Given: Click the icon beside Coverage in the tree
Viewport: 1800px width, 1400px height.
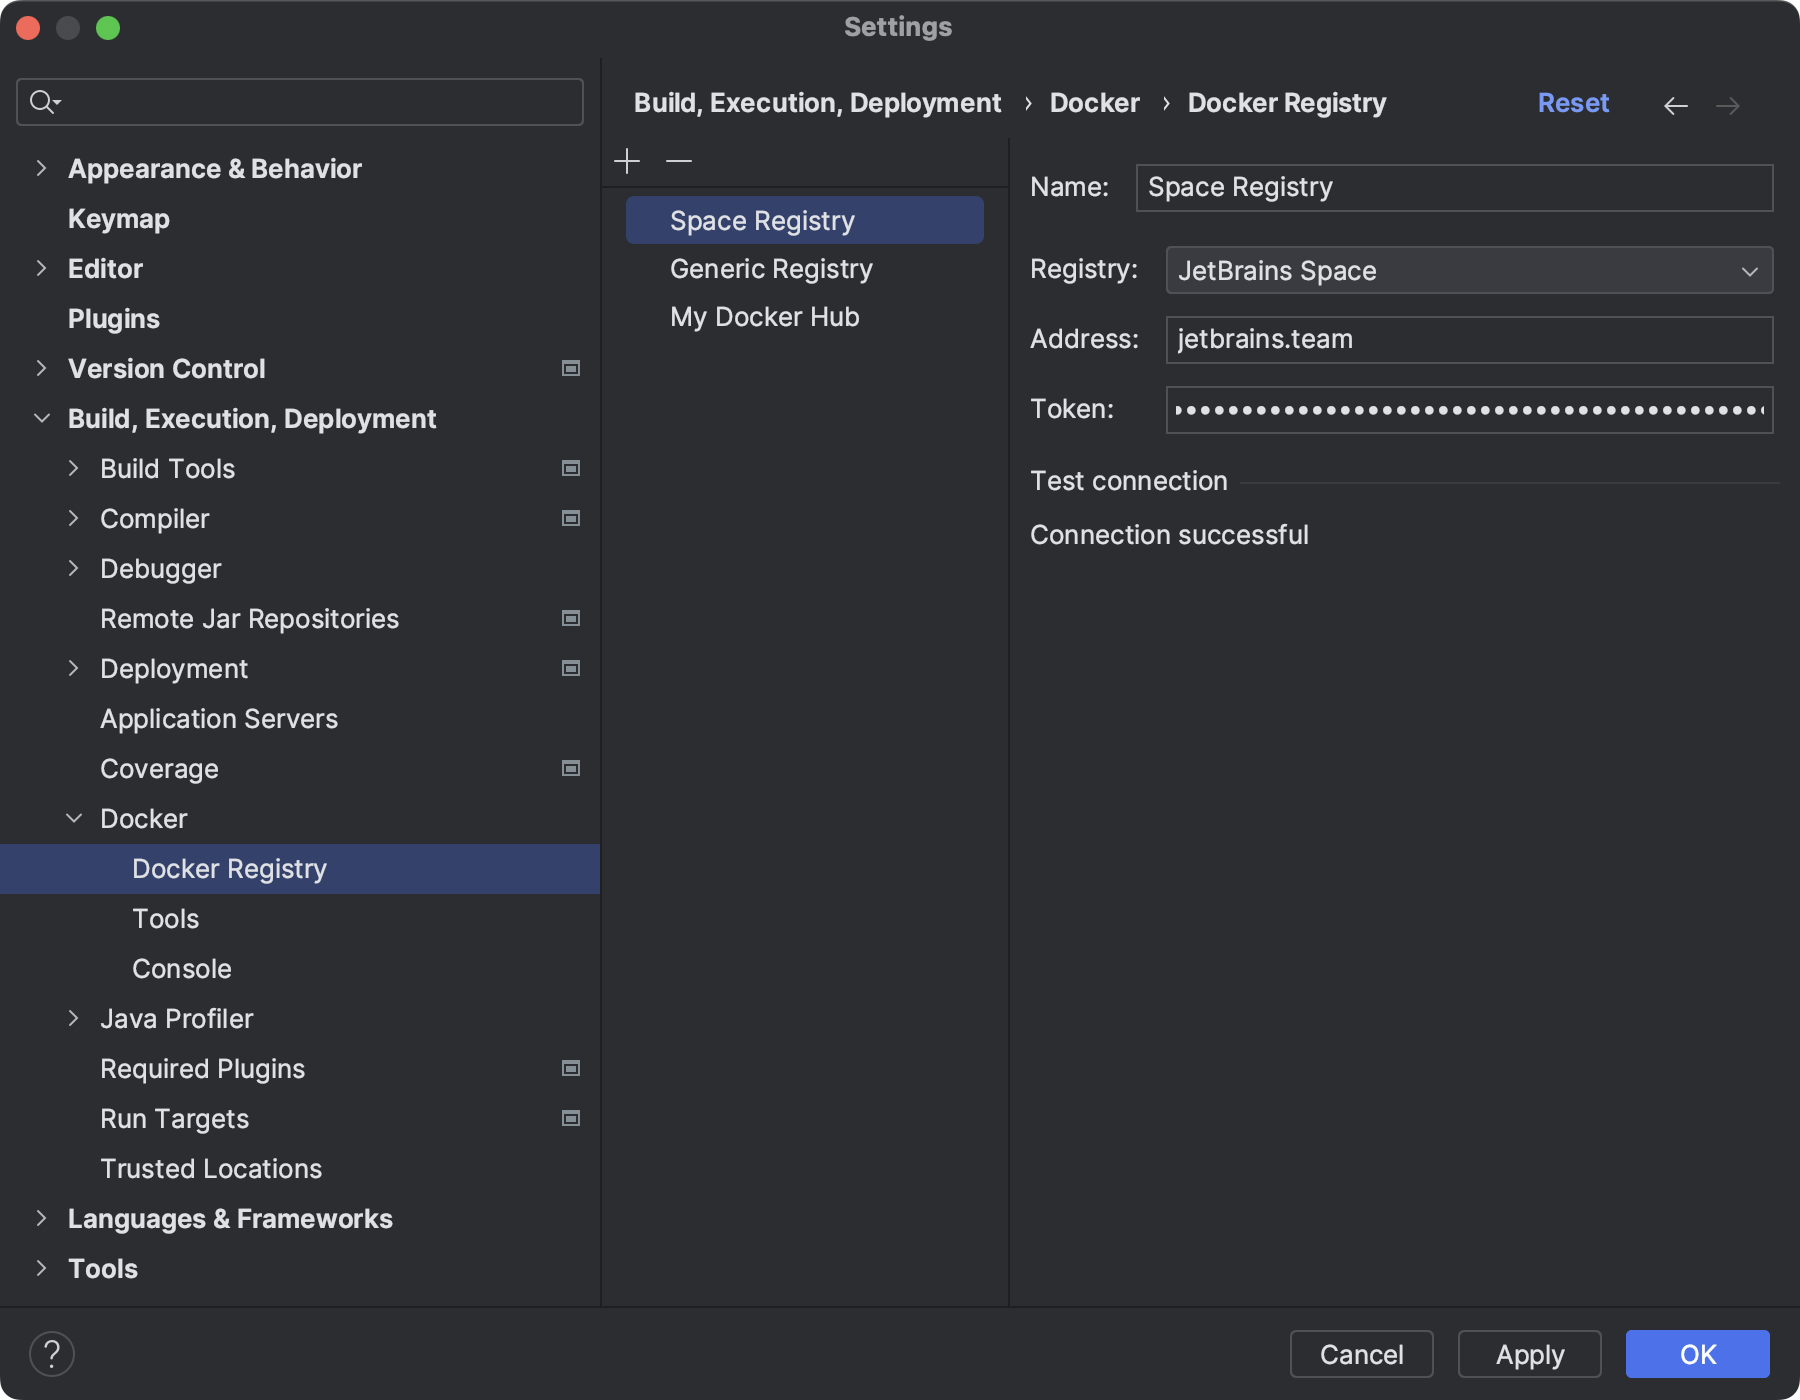Looking at the screenshot, I should tap(570, 768).
